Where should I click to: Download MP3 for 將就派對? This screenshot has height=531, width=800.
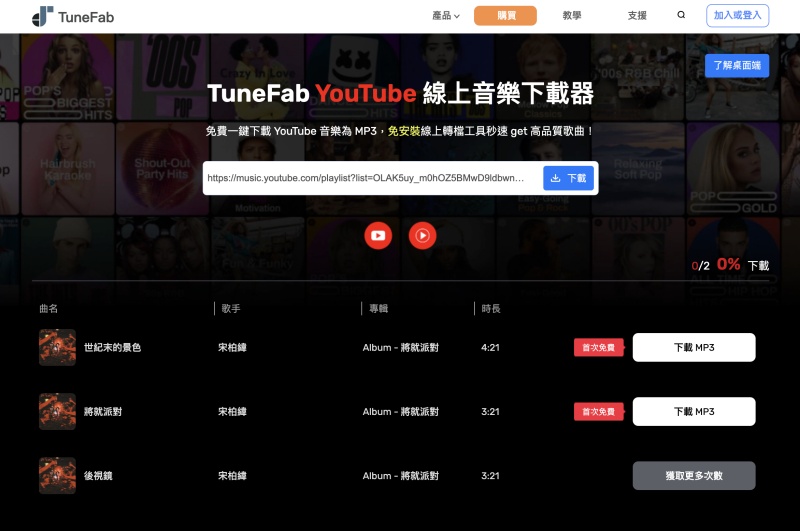(x=694, y=412)
